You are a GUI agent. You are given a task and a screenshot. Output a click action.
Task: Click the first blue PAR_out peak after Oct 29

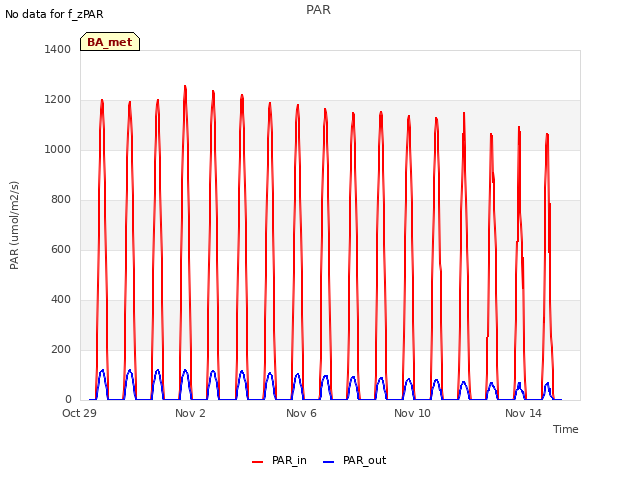[102, 370]
